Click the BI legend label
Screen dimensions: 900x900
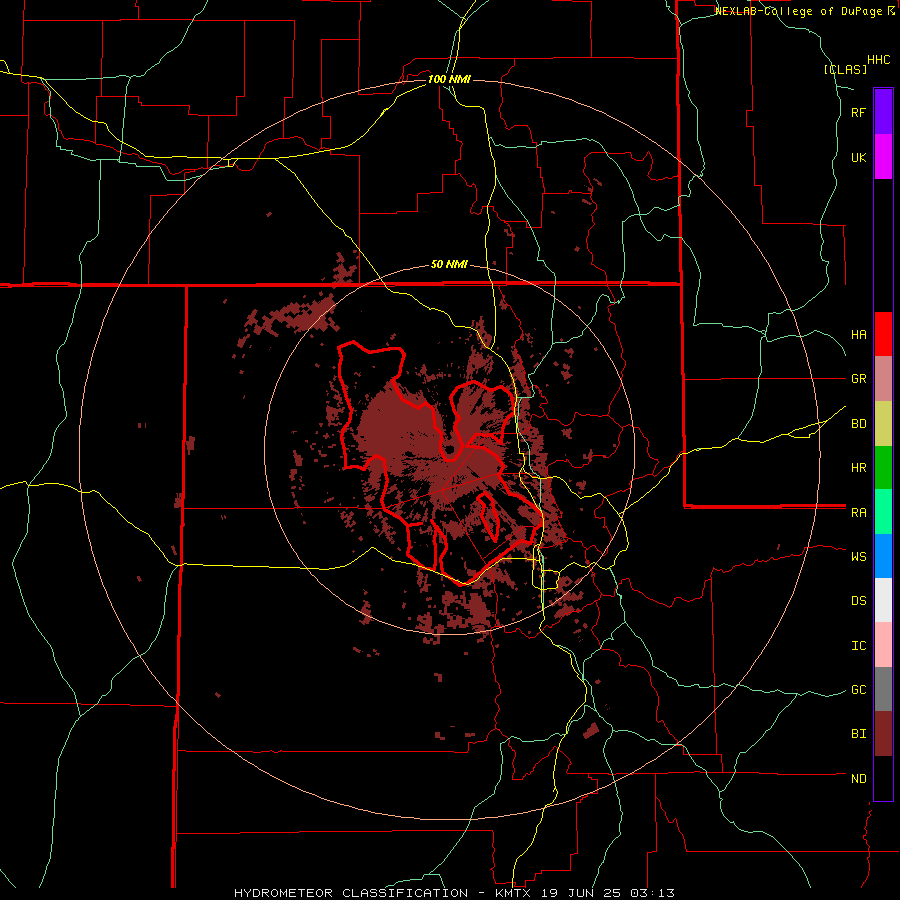[x=858, y=734]
